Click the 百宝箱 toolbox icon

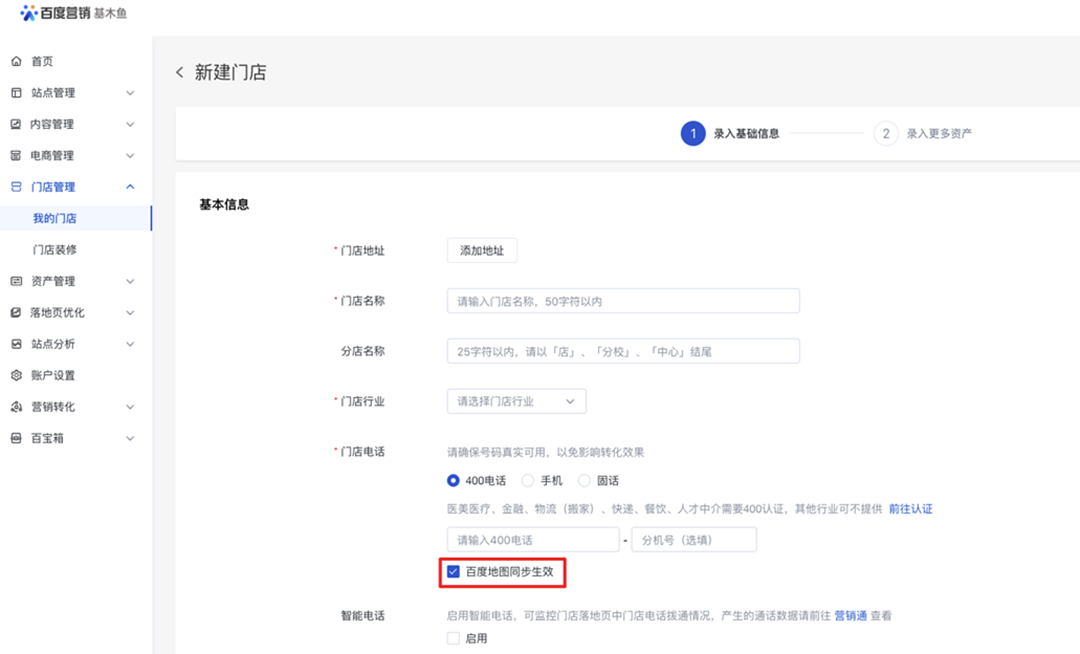click(x=16, y=438)
